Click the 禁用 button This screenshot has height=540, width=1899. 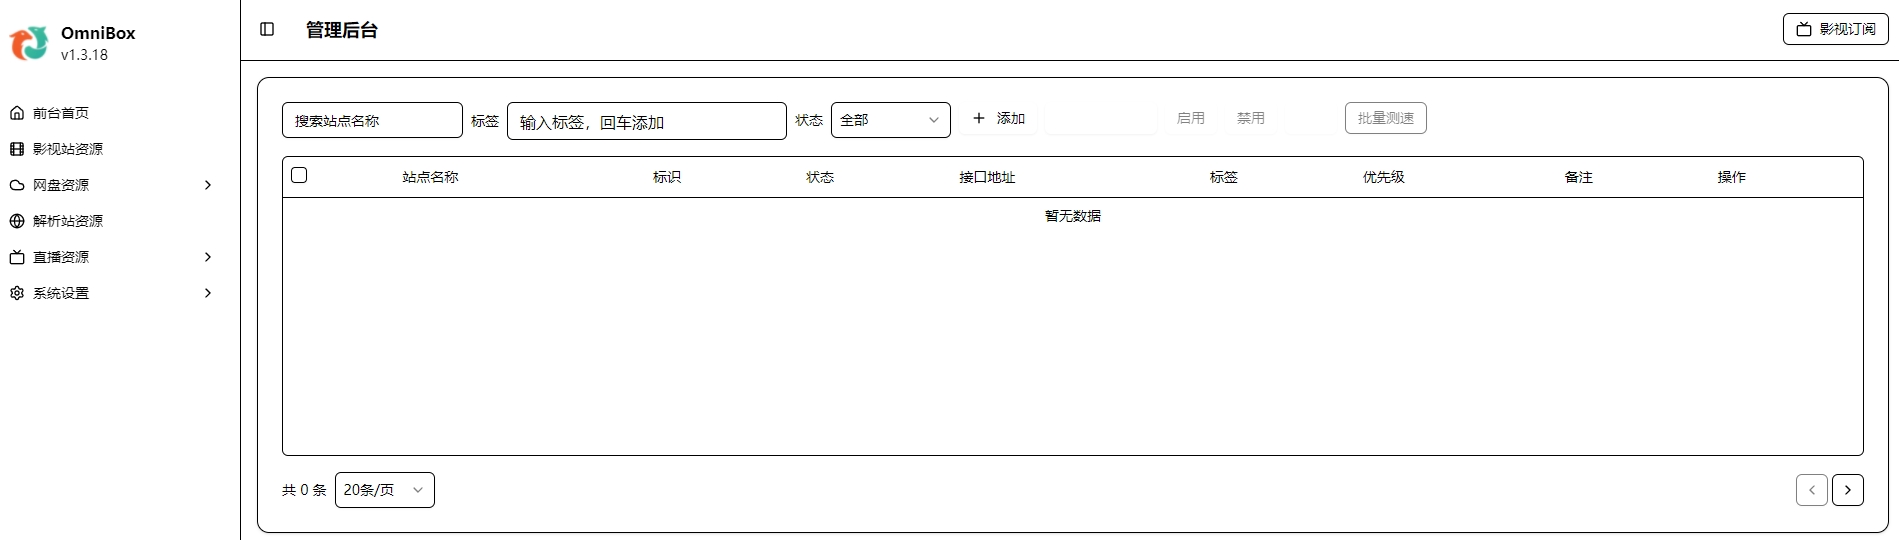1251,118
